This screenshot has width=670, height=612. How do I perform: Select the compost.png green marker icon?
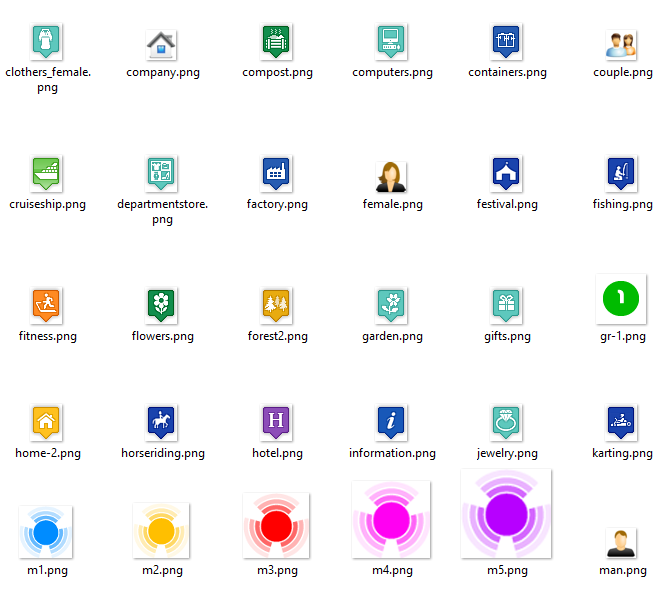(276, 41)
